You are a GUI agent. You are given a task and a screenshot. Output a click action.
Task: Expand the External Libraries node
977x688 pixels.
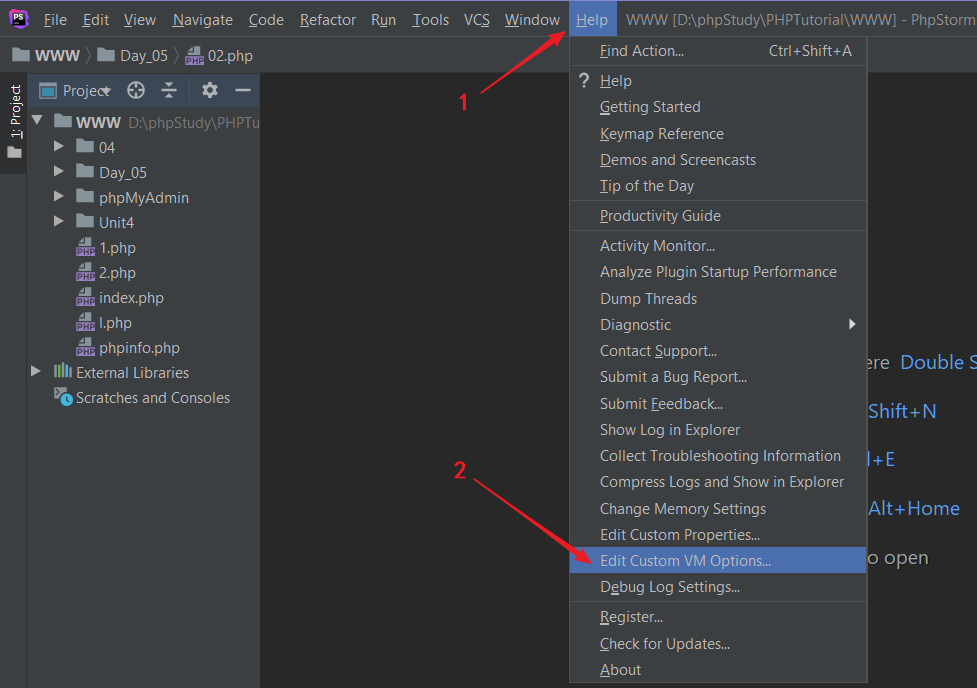coord(36,371)
